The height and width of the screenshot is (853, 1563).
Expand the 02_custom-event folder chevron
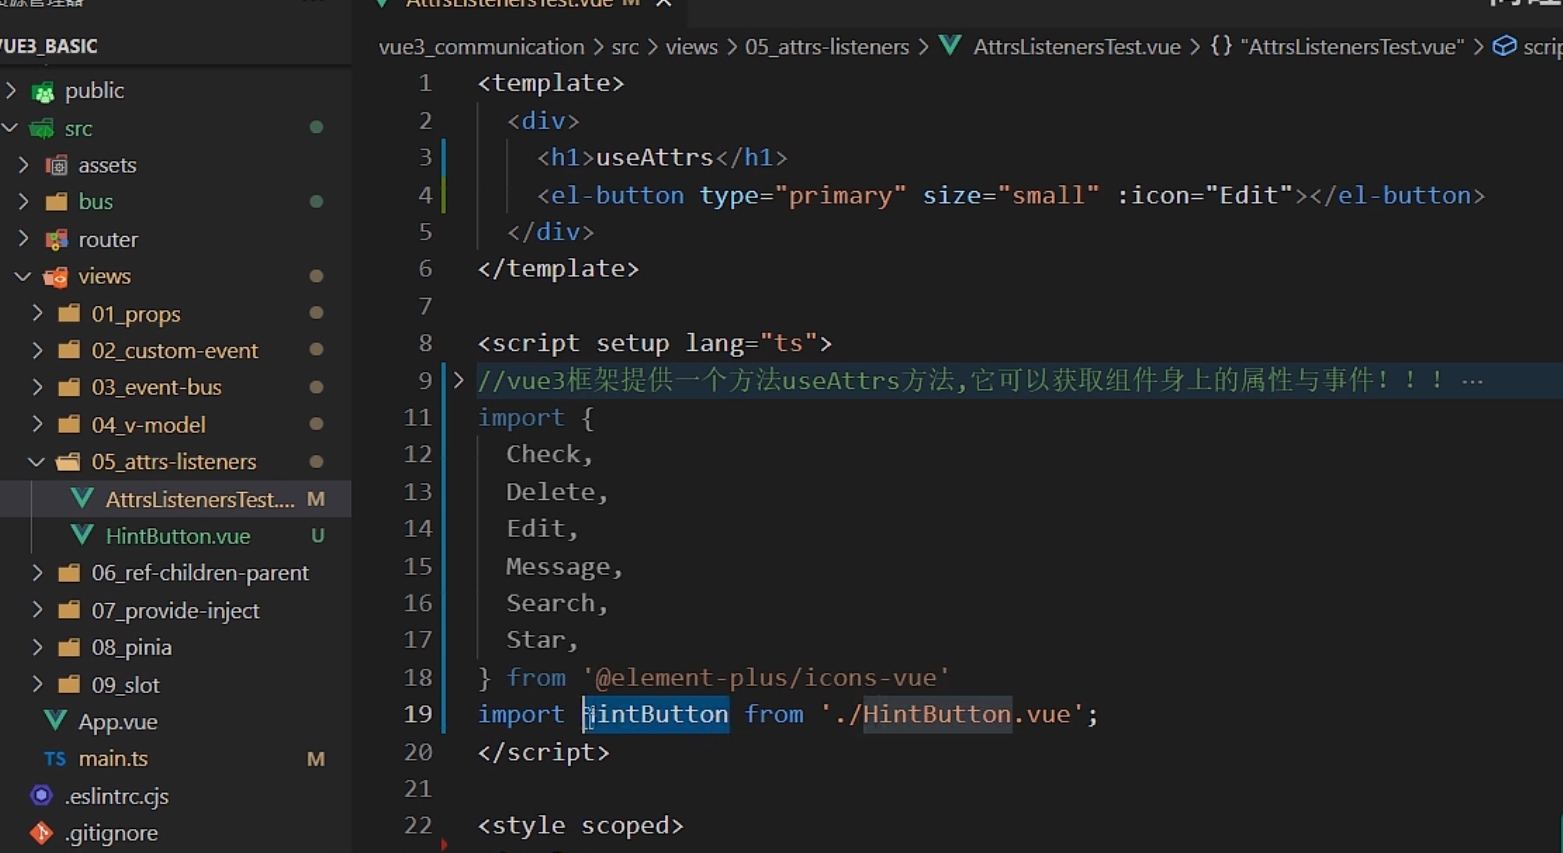point(38,350)
